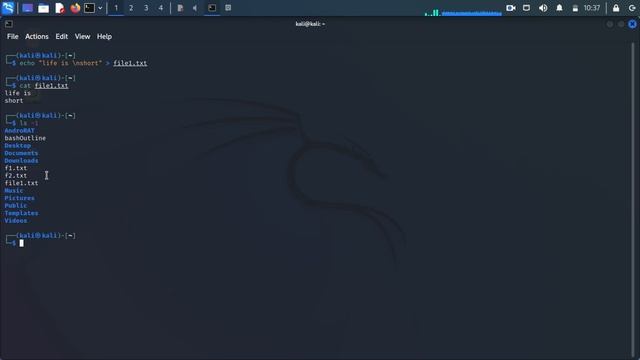This screenshot has width=640, height=360.
Task: Click the Pictures directory entry
Action: [20, 198]
